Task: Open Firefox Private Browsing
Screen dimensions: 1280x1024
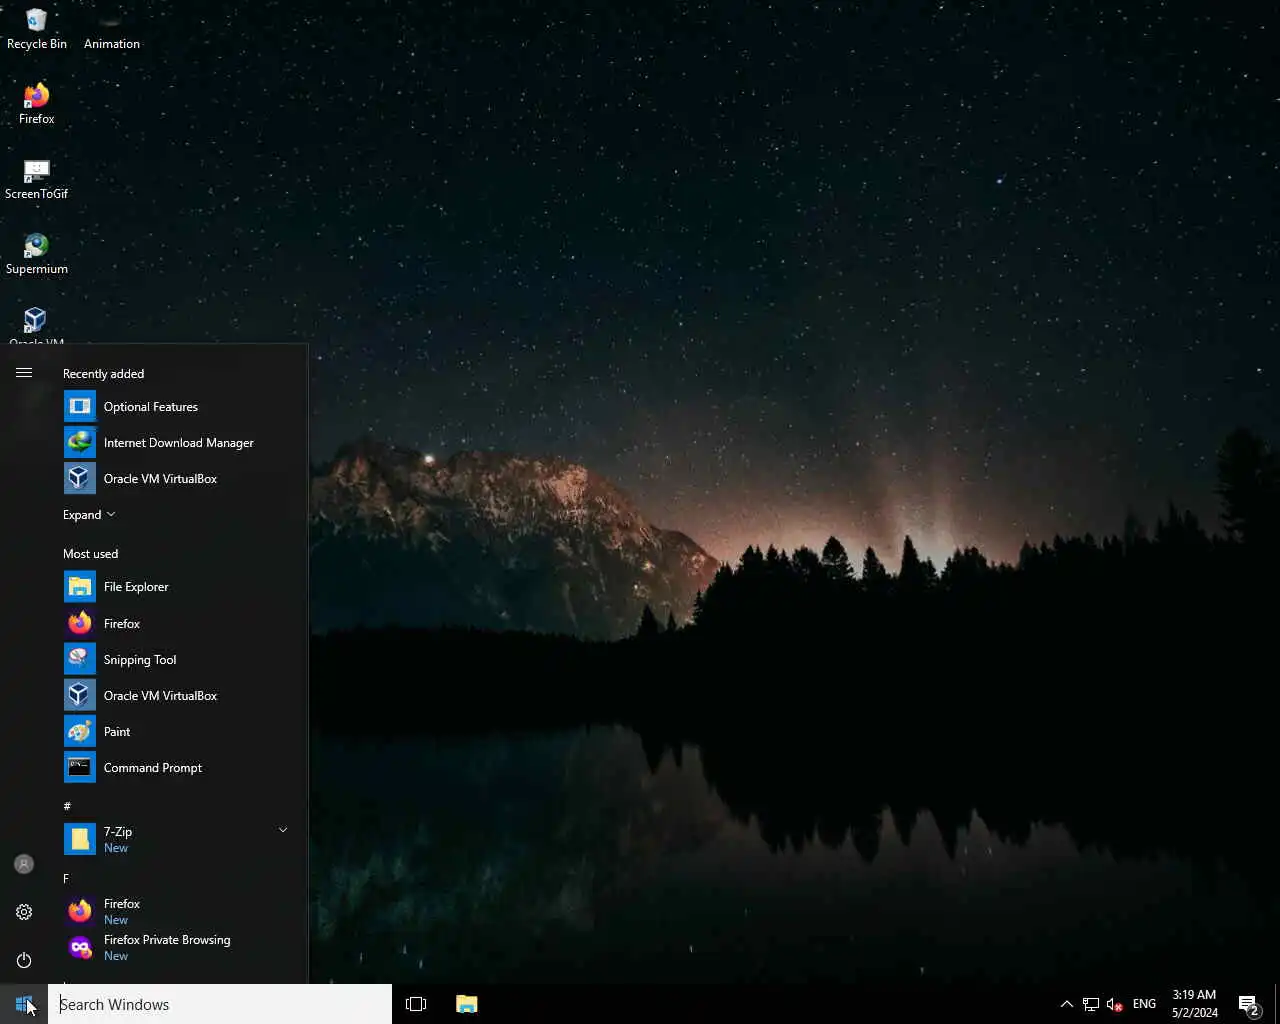Action: coord(178,947)
